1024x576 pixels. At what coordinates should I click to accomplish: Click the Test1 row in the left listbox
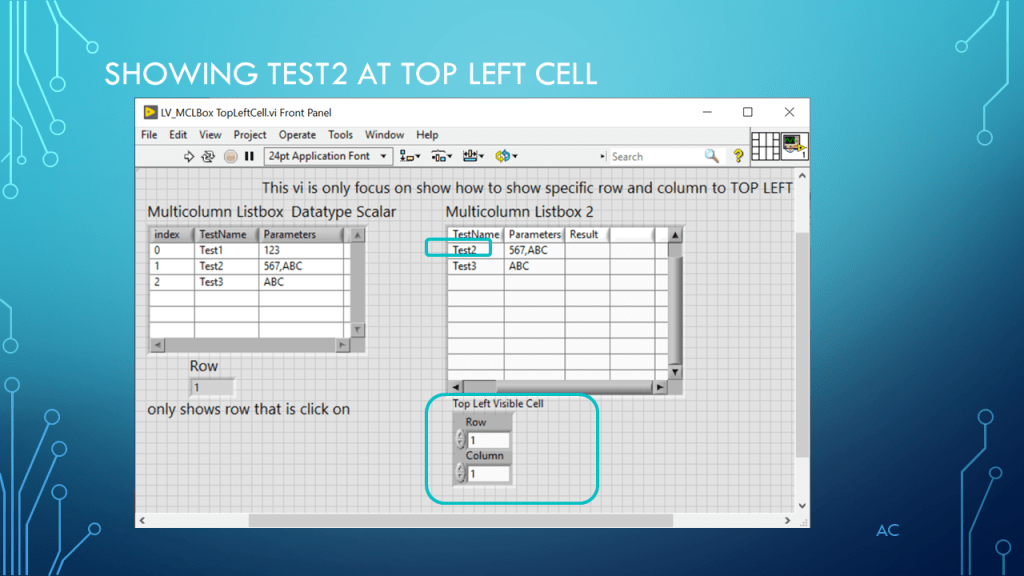(x=211, y=250)
